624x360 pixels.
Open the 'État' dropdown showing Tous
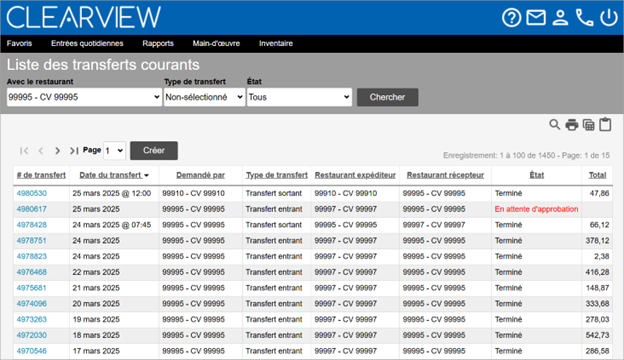tap(299, 97)
